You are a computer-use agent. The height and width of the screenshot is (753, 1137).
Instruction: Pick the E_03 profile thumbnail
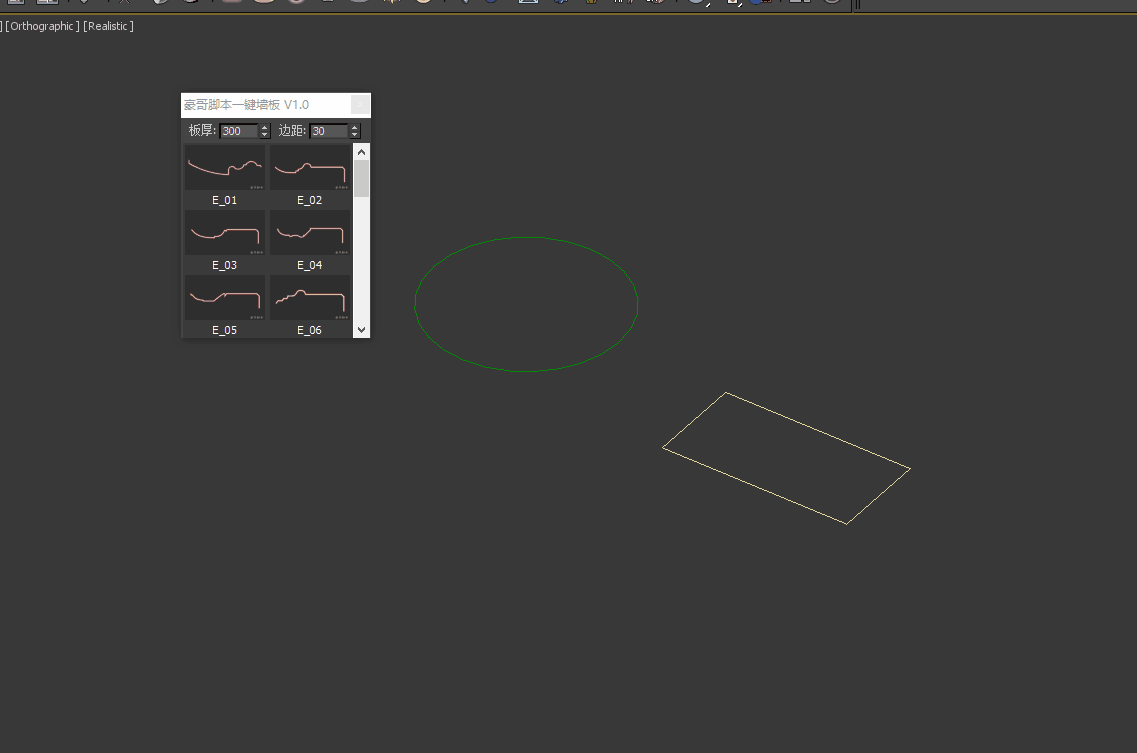coord(225,233)
